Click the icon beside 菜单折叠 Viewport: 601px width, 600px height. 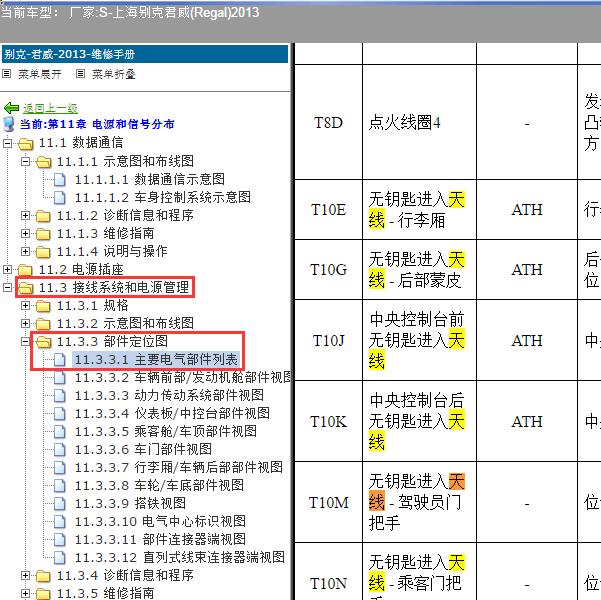pyautogui.click(x=80, y=74)
